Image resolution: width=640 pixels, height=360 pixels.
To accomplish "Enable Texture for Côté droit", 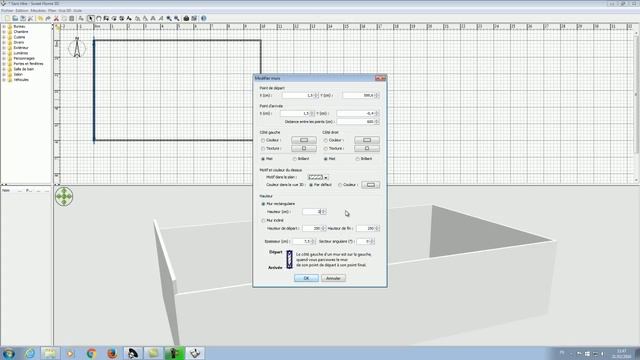I will 326,149.
